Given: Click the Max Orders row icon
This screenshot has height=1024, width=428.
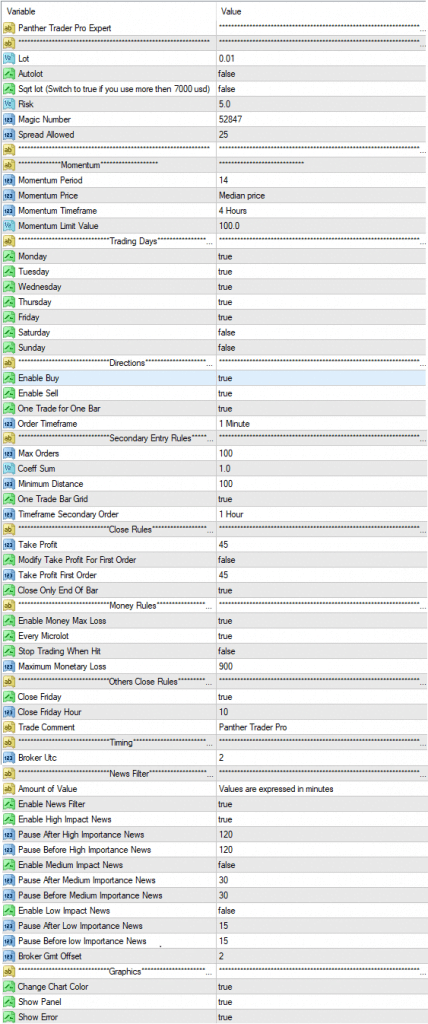Looking at the screenshot, I should pos(8,453).
